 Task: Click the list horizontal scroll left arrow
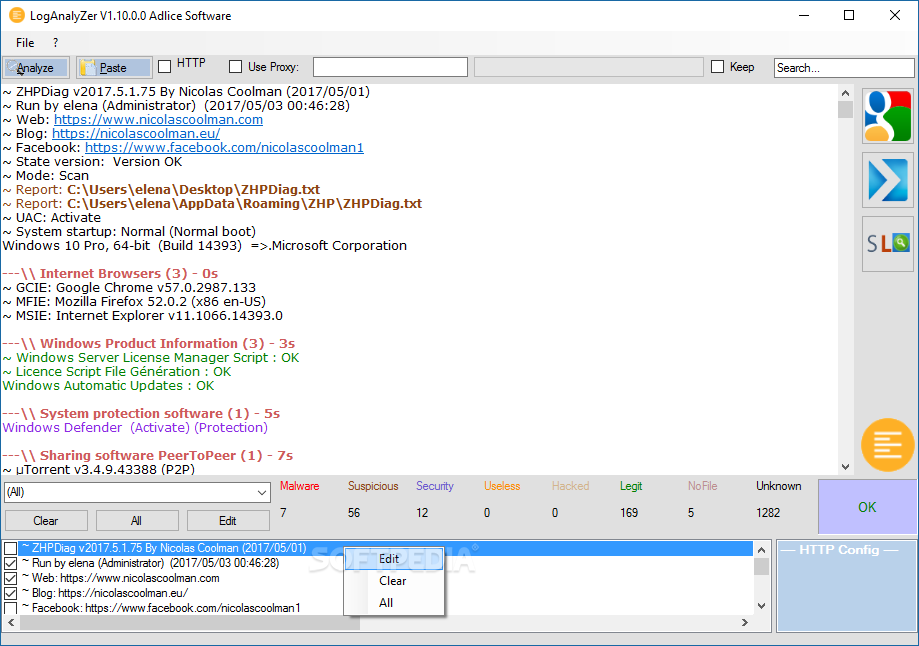click(11, 623)
